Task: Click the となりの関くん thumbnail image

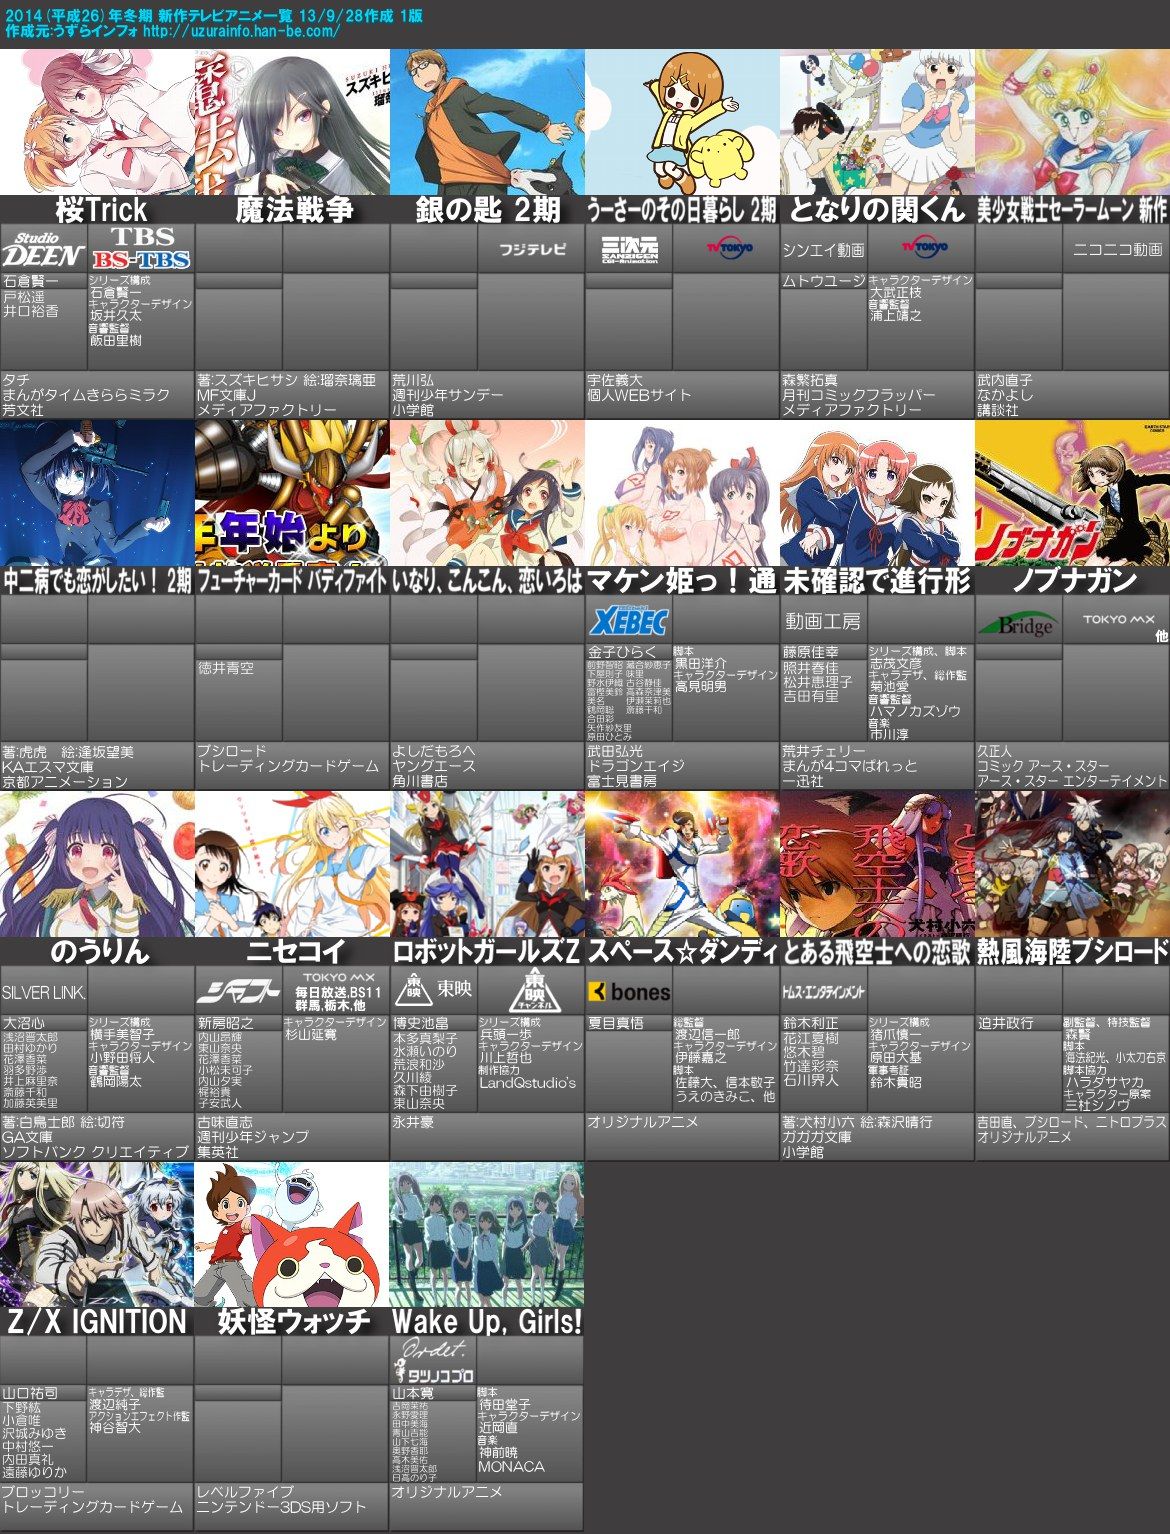Action: tap(877, 121)
